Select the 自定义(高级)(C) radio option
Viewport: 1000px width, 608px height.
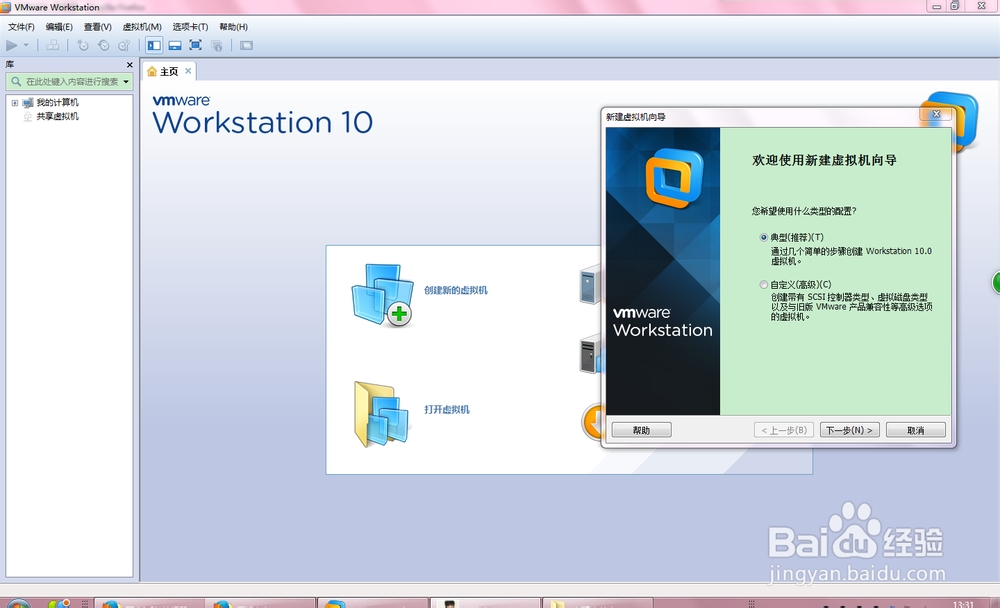[763, 285]
